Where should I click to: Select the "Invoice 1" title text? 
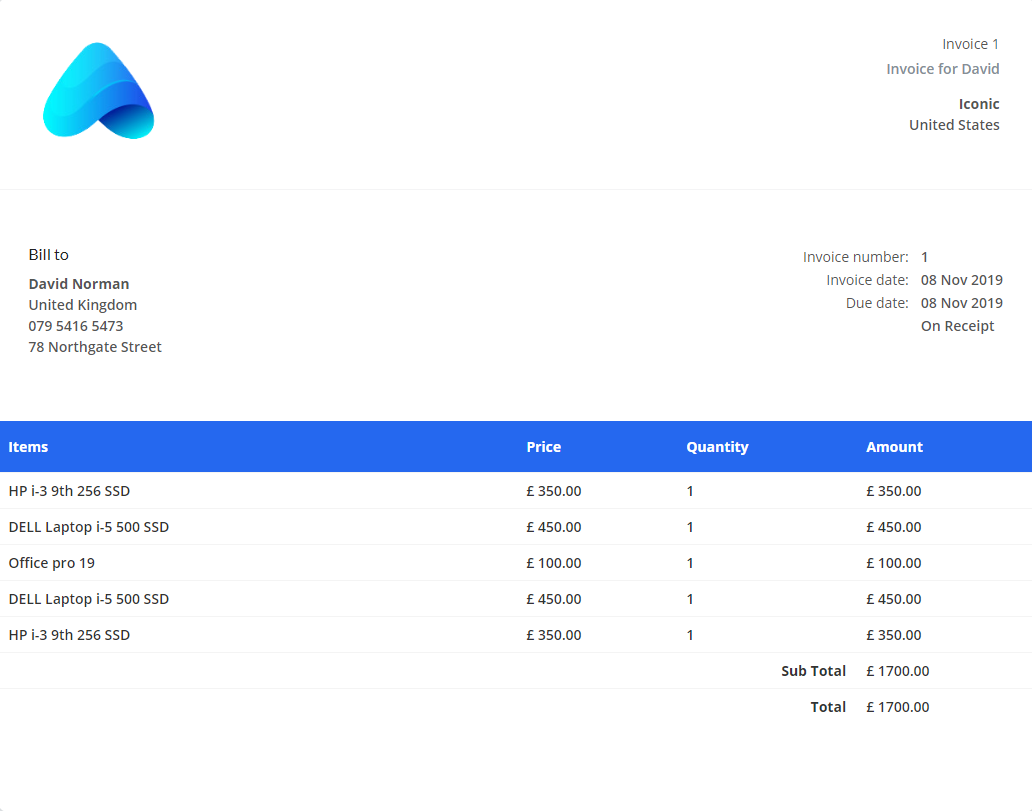970,44
